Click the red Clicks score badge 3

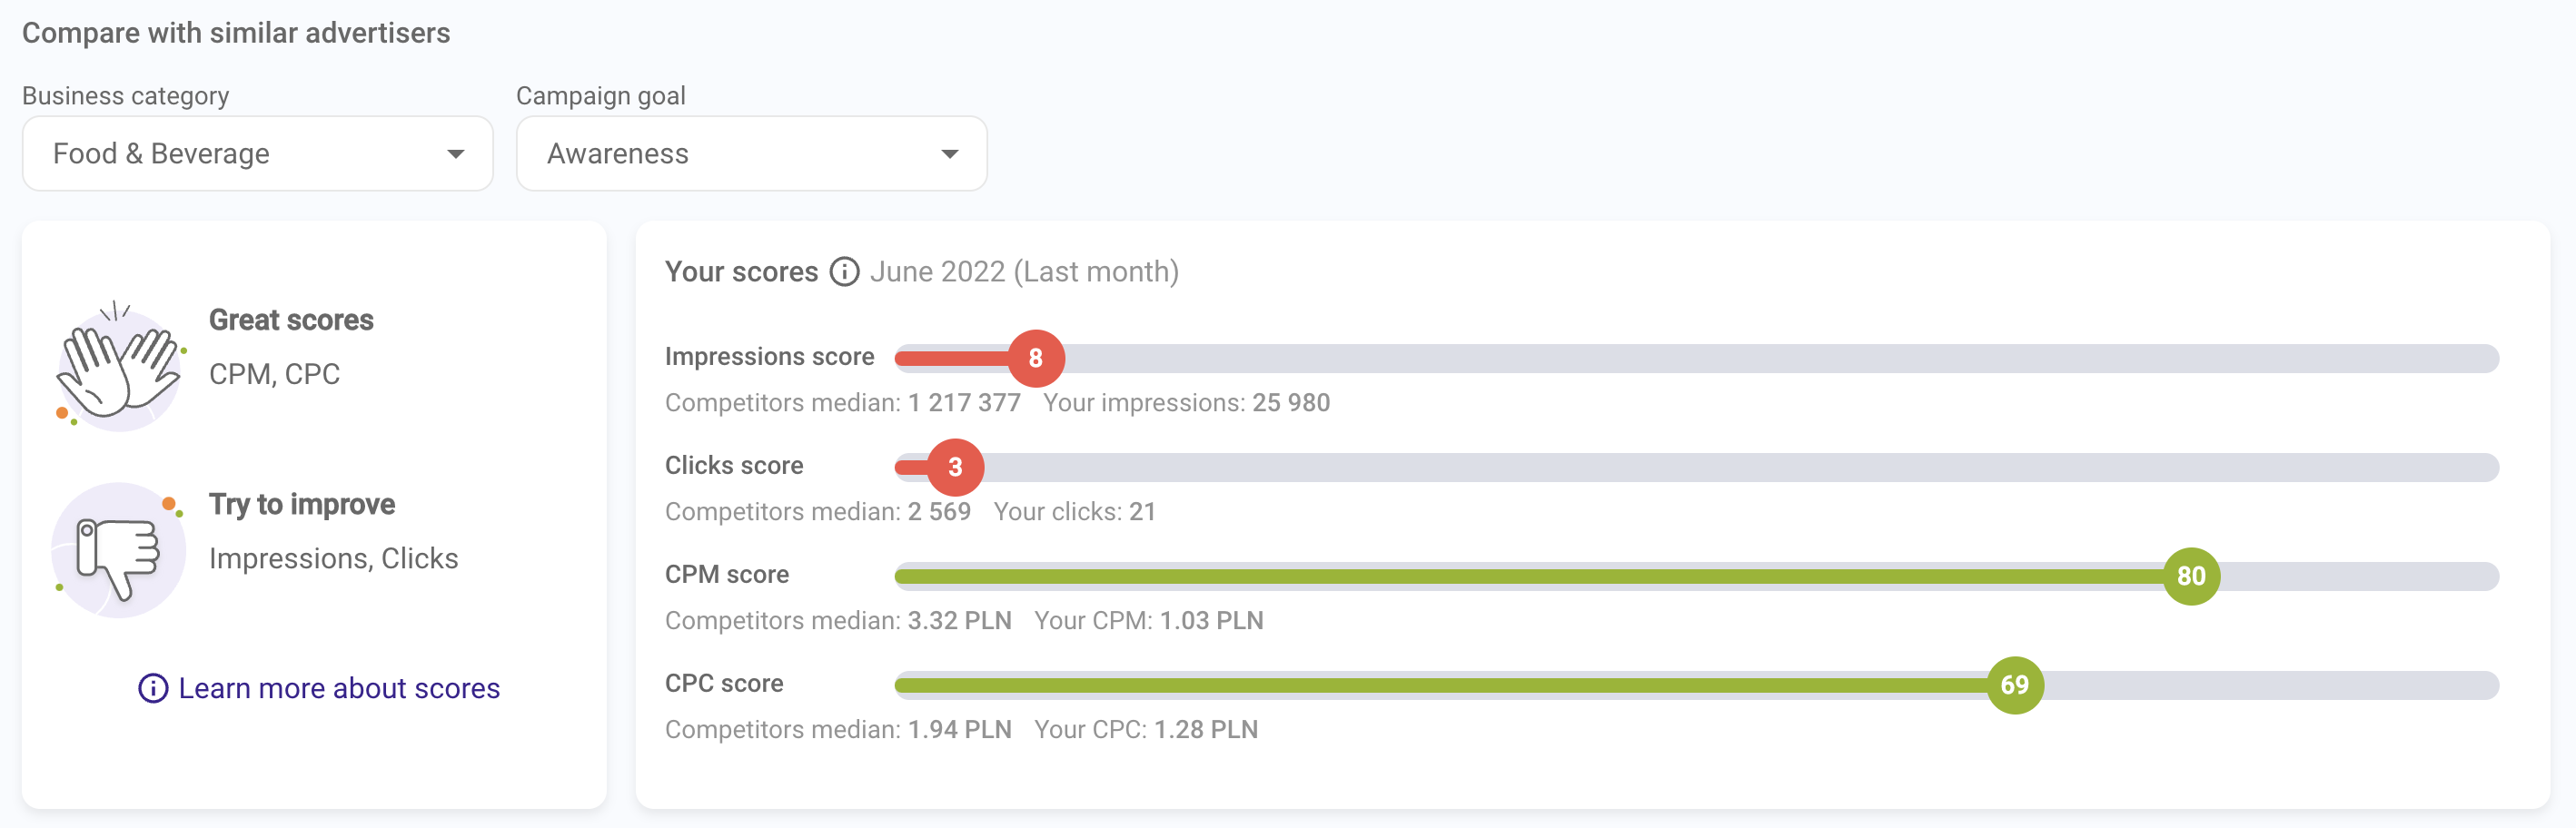coord(955,467)
